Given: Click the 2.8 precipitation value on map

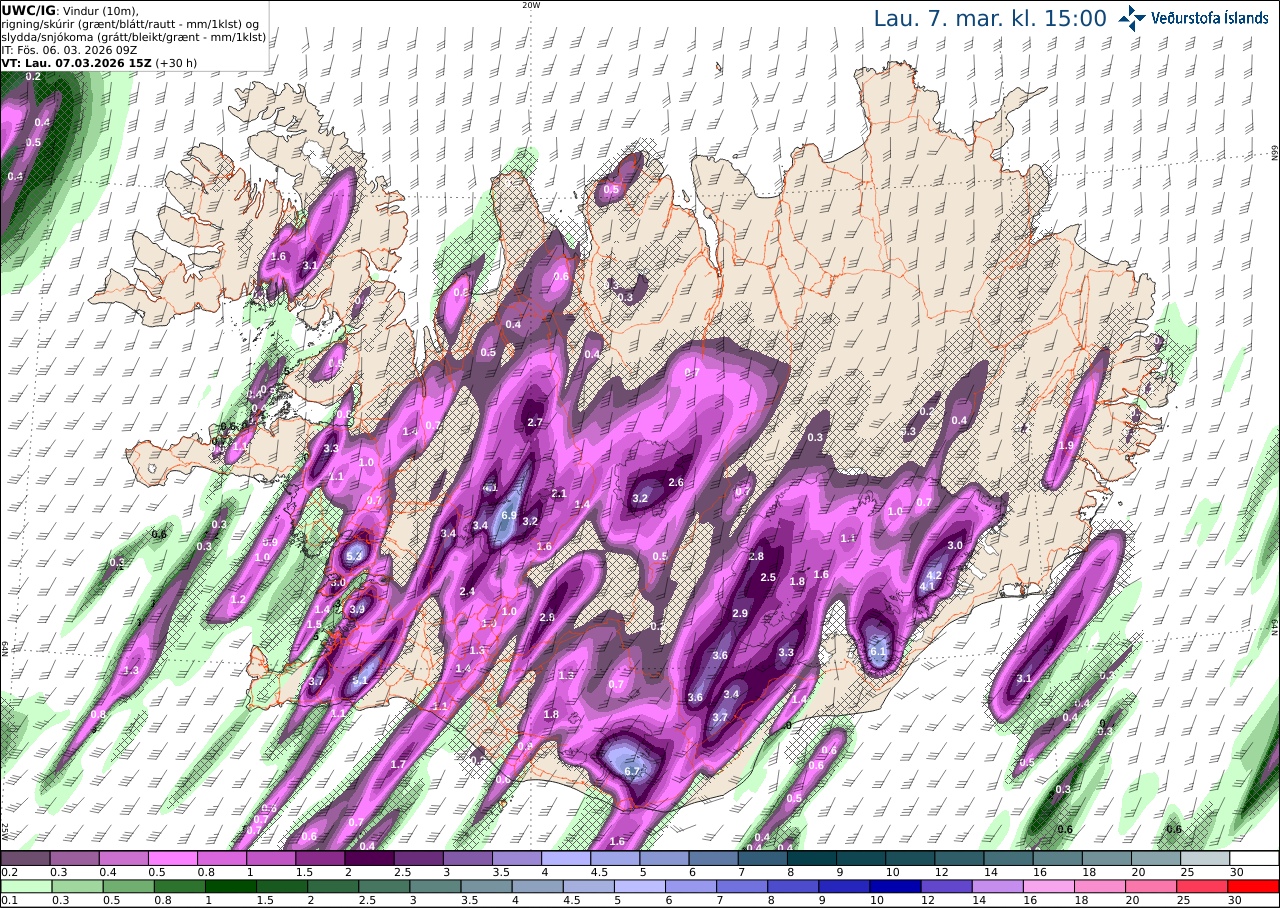Looking at the screenshot, I should pyautogui.click(x=756, y=556).
